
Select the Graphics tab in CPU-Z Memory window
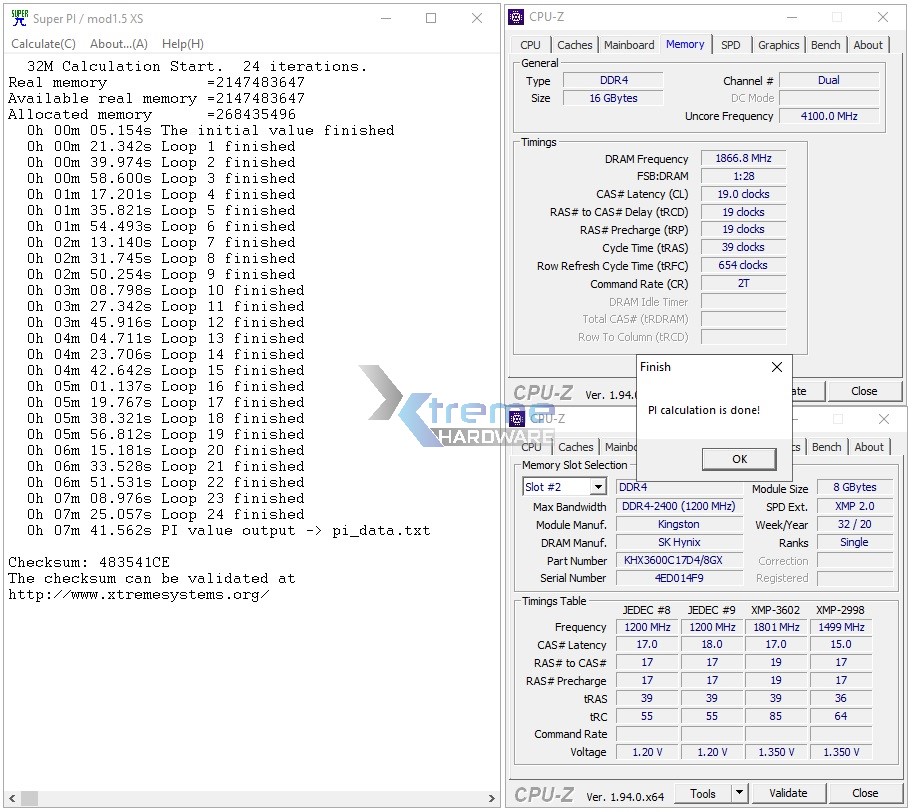tap(778, 45)
